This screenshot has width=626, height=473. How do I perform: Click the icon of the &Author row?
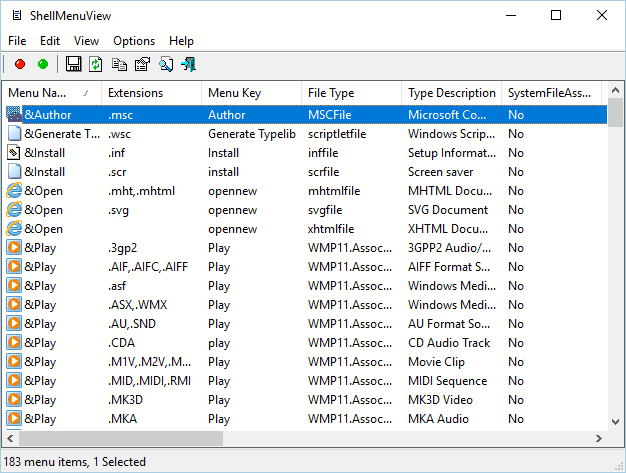(x=14, y=115)
